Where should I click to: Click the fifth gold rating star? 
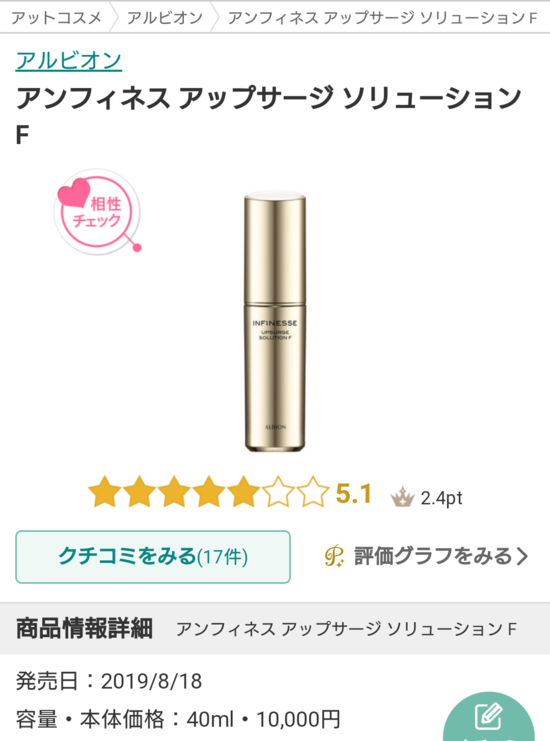[243, 492]
